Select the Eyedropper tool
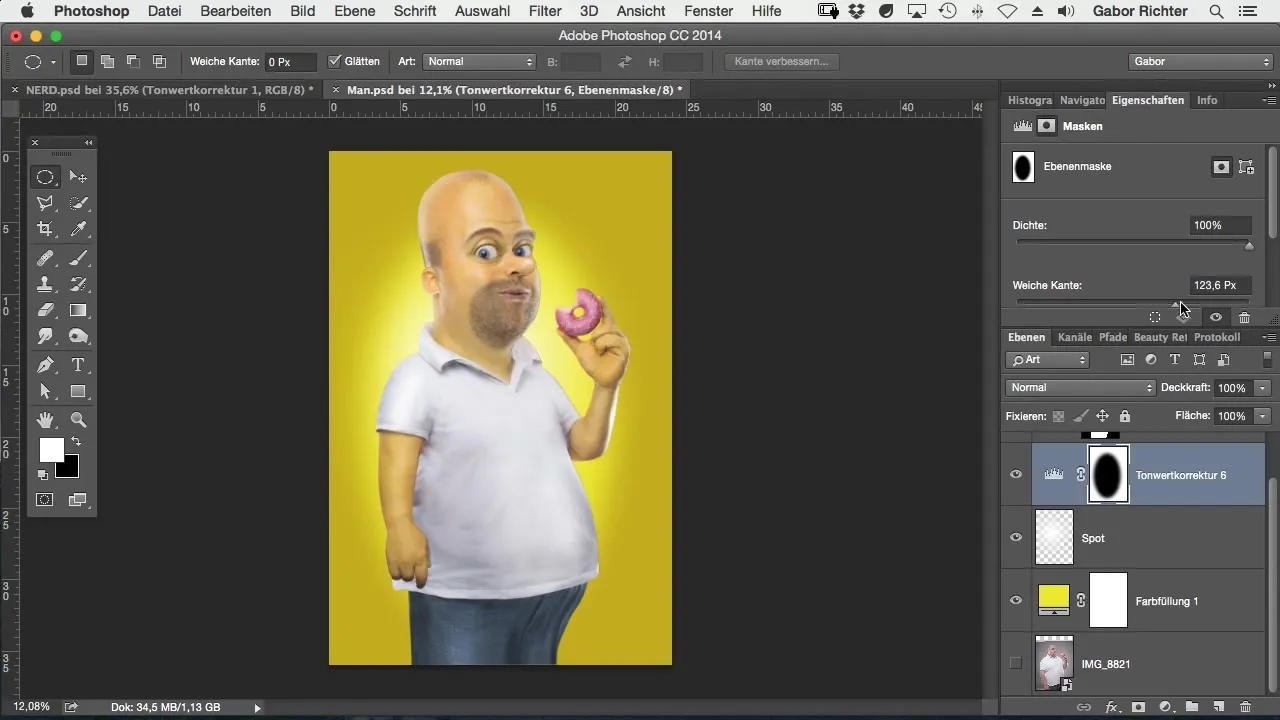This screenshot has width=1280, height=720. [78, 229]
